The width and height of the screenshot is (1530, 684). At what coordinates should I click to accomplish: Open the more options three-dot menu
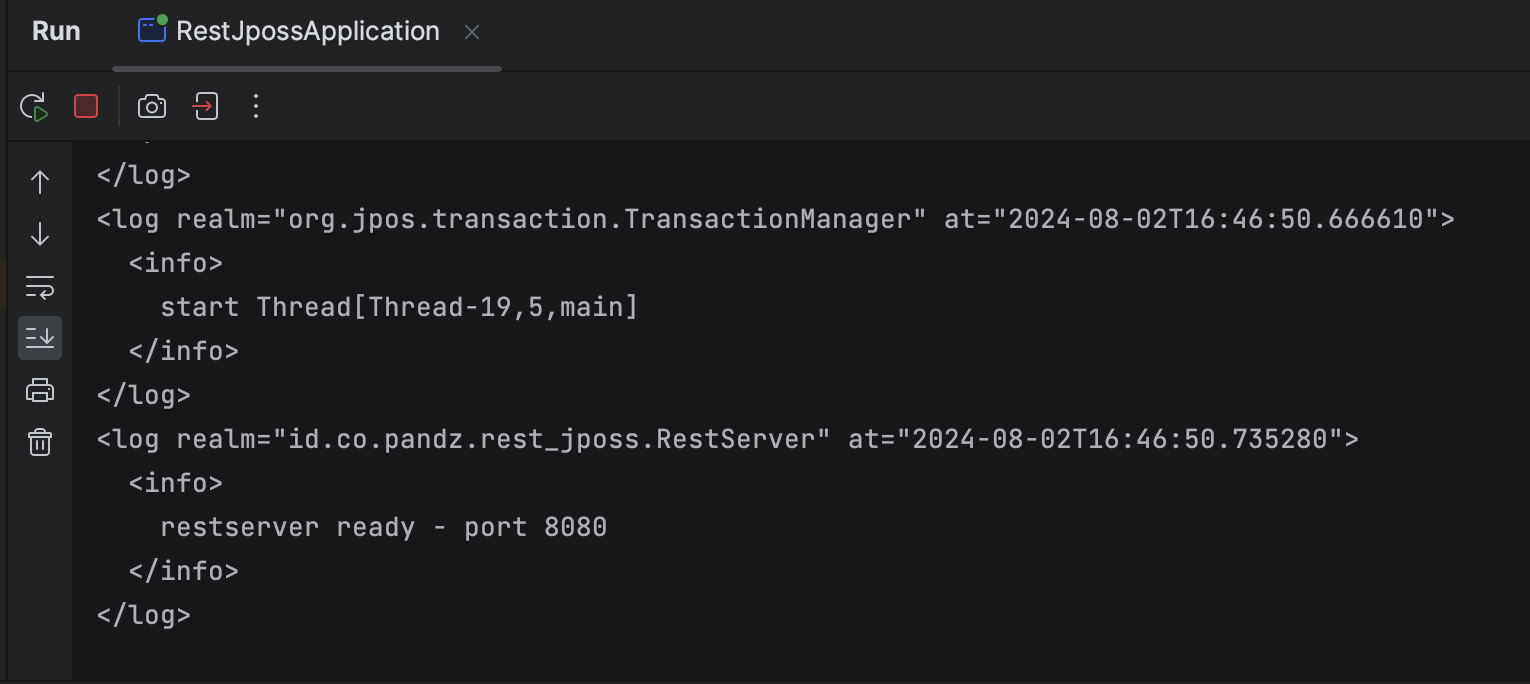point(256,106)
